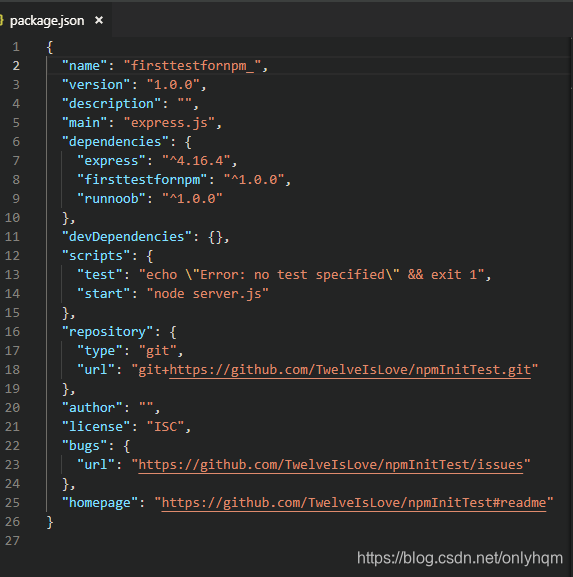Click the "^1.0.0" value on line 9
This screenshot has width=573, height=577.
192,199
